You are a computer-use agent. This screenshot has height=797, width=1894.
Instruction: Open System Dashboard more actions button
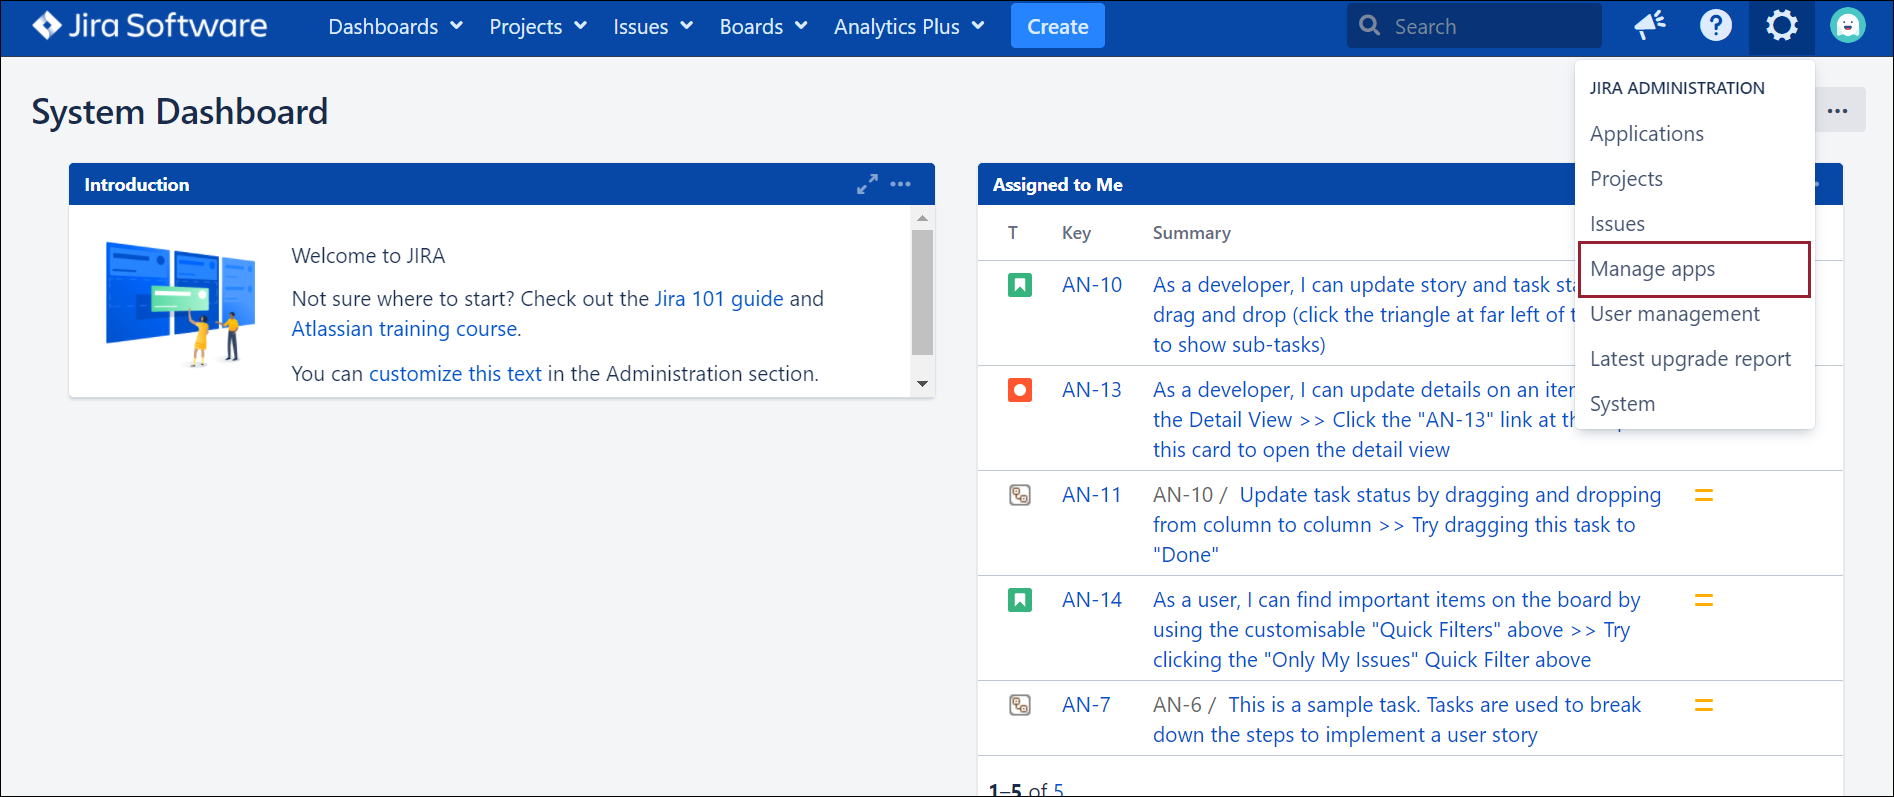pyautogui.click(x=1839, y=111)
